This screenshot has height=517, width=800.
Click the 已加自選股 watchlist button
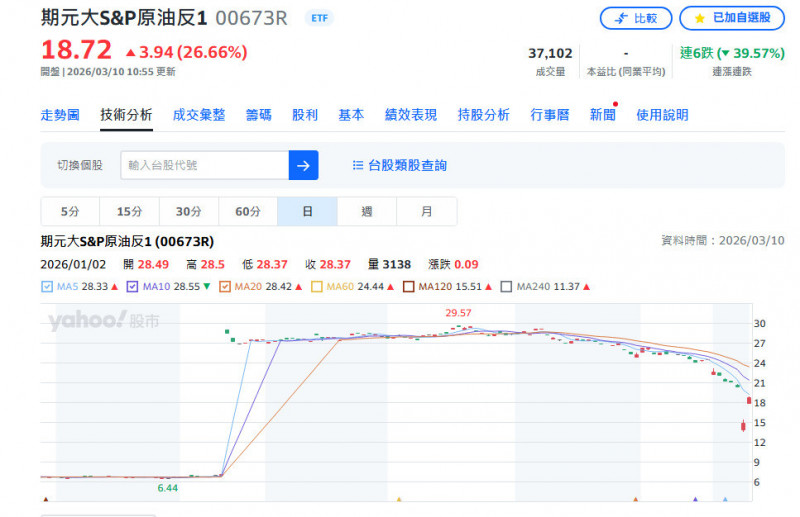click(x=732, y=18)
